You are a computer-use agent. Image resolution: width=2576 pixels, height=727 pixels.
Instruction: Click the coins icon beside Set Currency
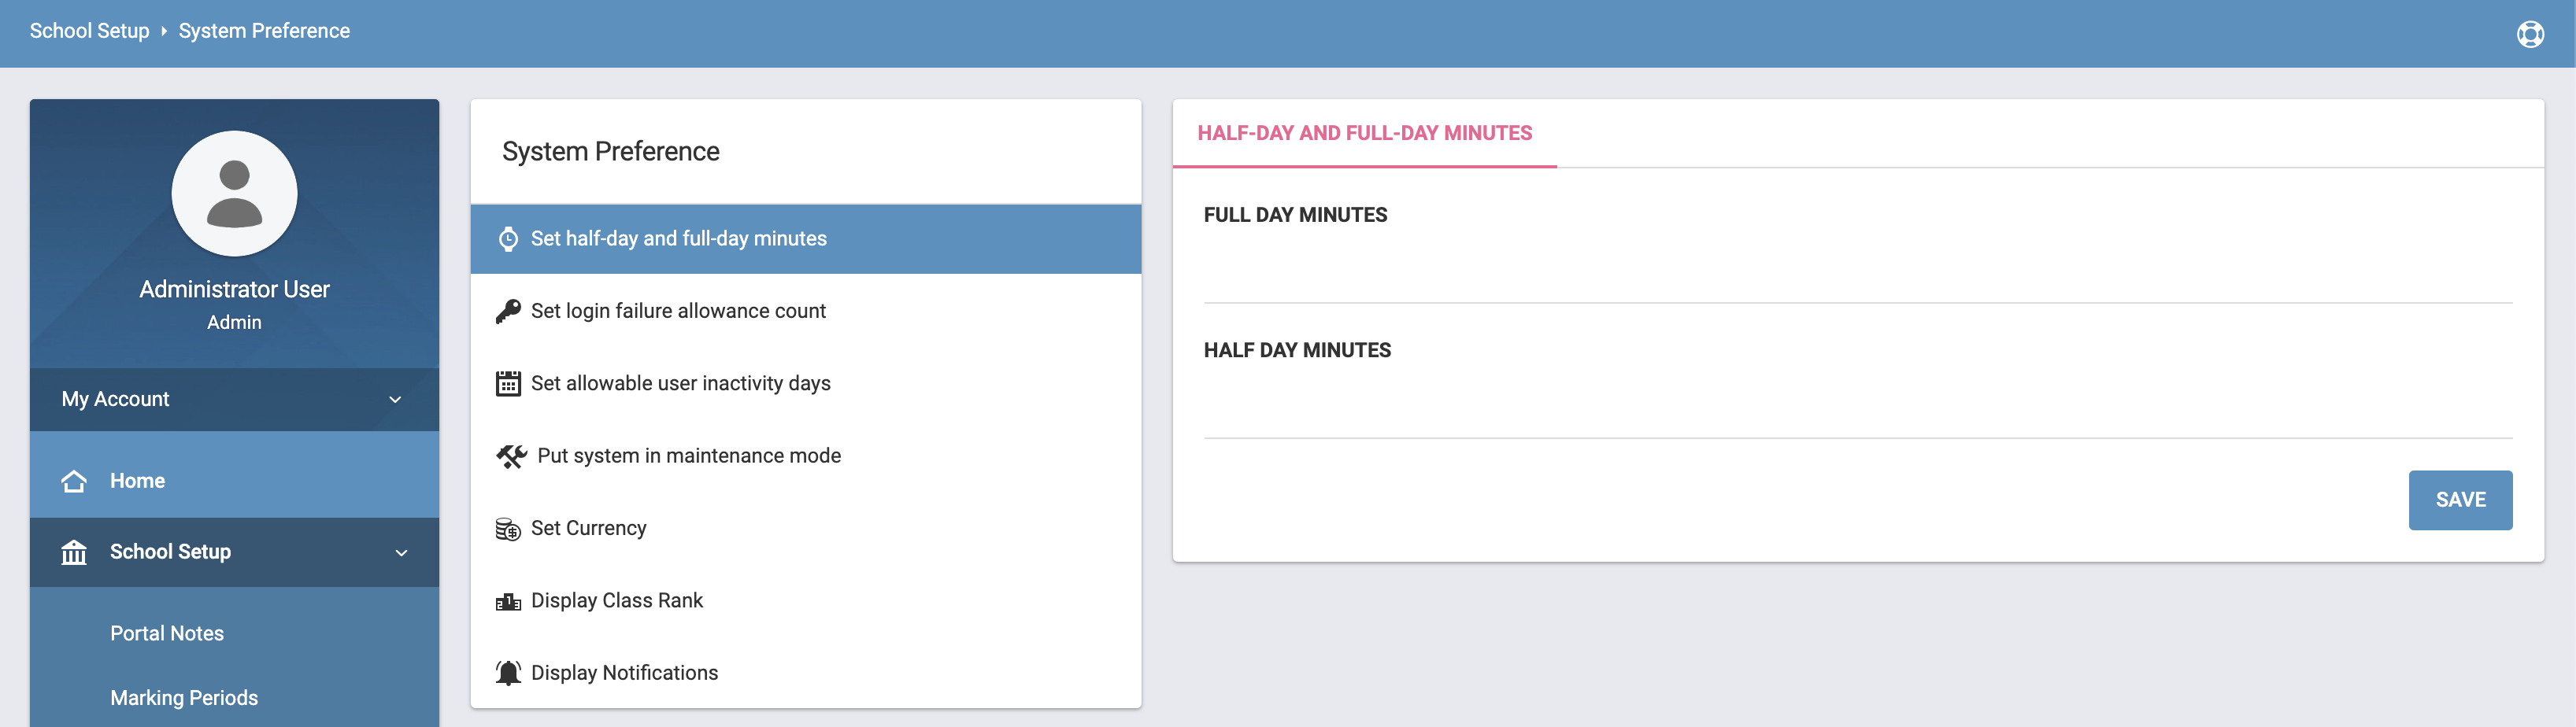[508, 529]
